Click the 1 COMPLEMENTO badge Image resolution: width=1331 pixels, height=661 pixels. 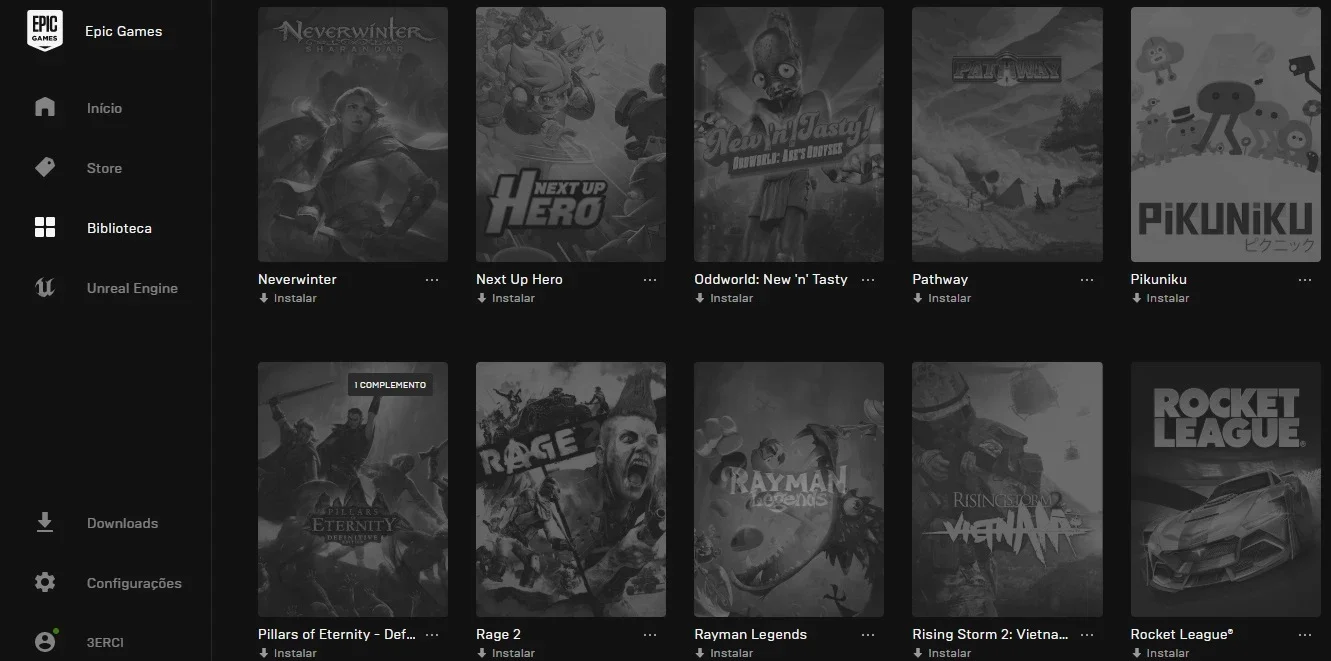(390, 385)
